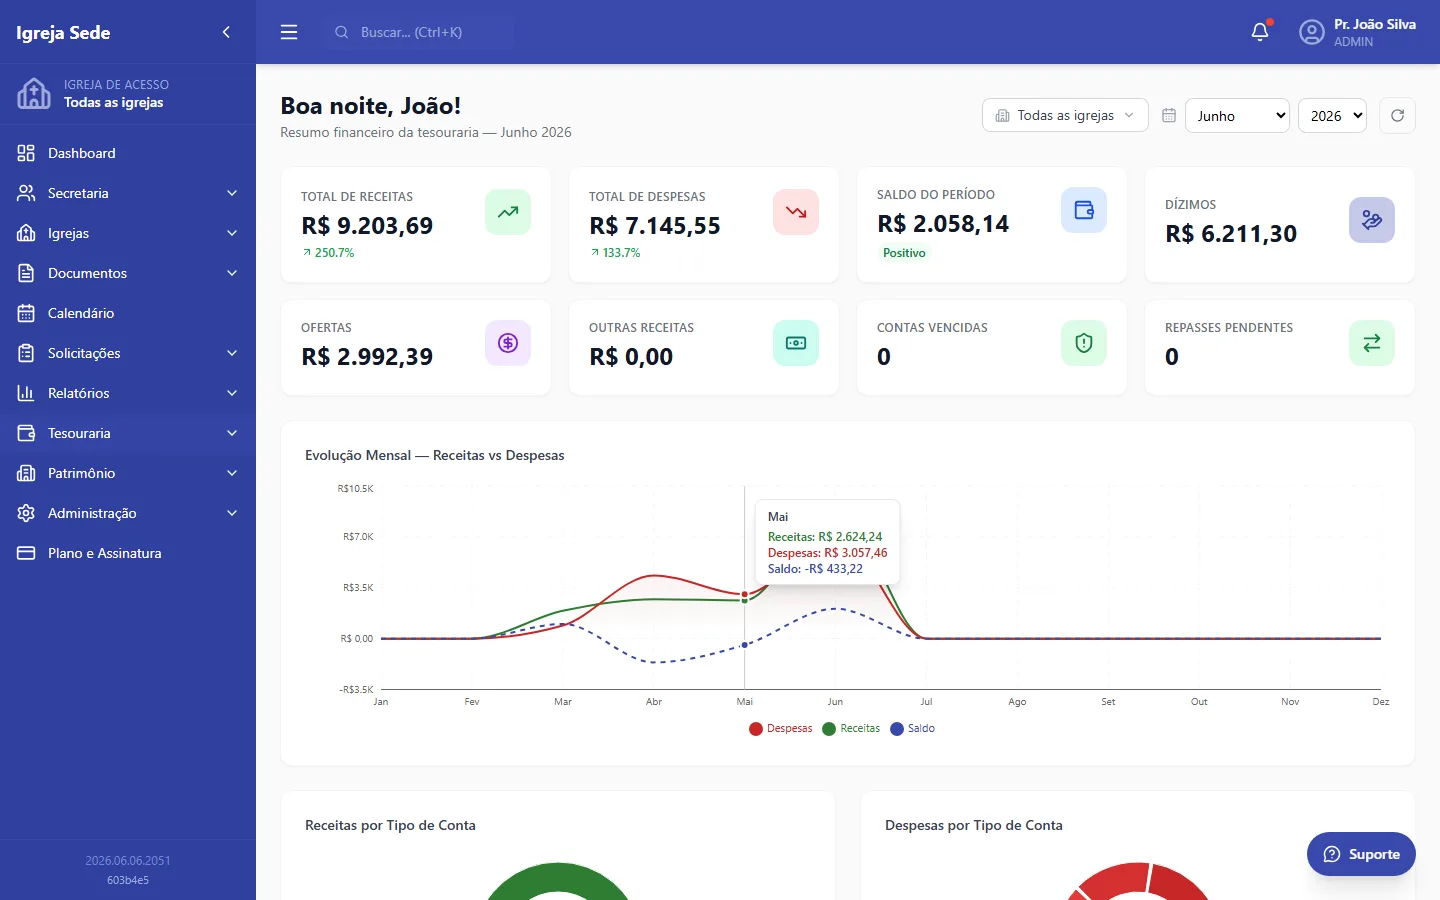1440x900 pixels.
Task: Collapse the sidebar with the arrow icon
Action: click(x=226, y=32)
